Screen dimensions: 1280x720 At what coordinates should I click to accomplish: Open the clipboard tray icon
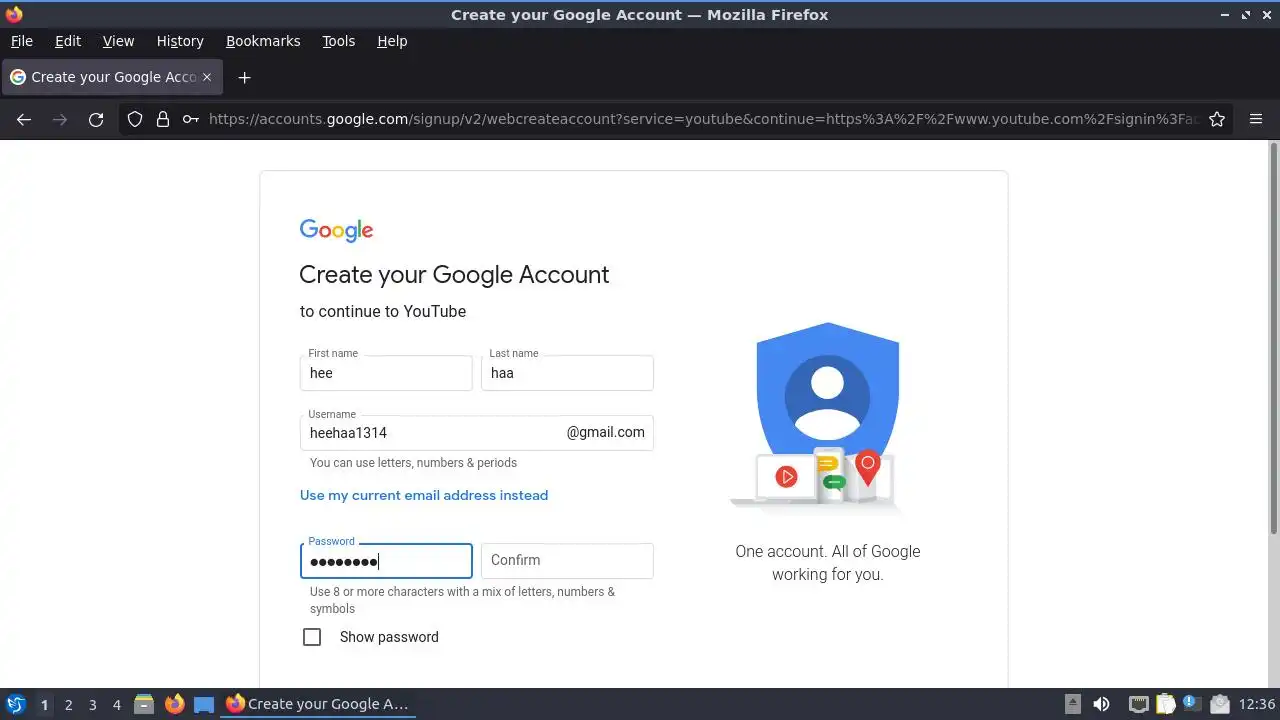point(1165,704)
